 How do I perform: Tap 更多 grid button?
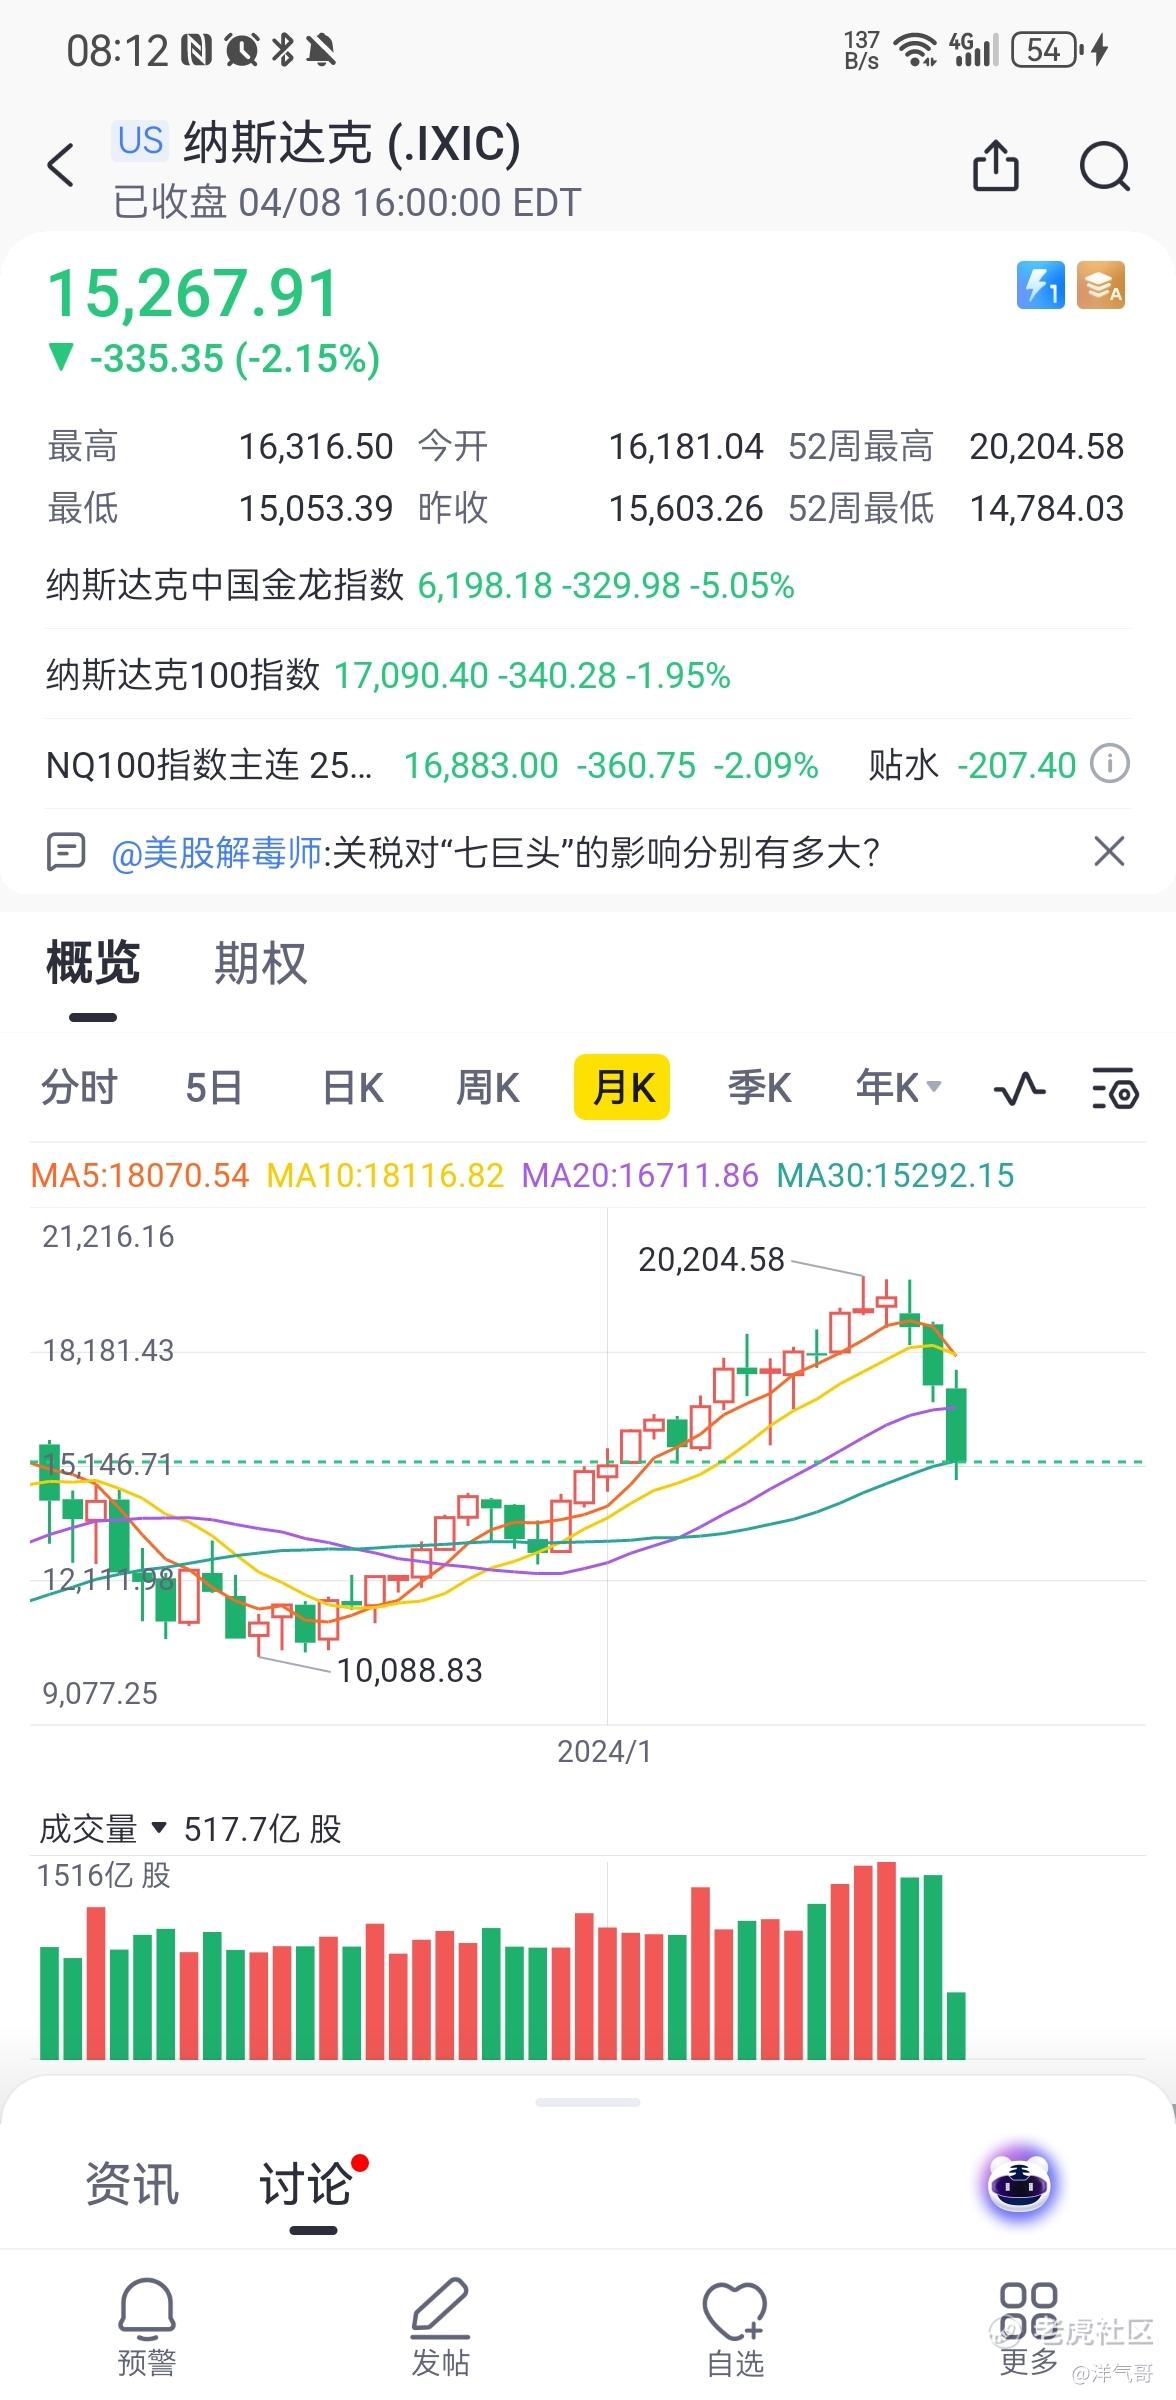pos(1029,2327)
